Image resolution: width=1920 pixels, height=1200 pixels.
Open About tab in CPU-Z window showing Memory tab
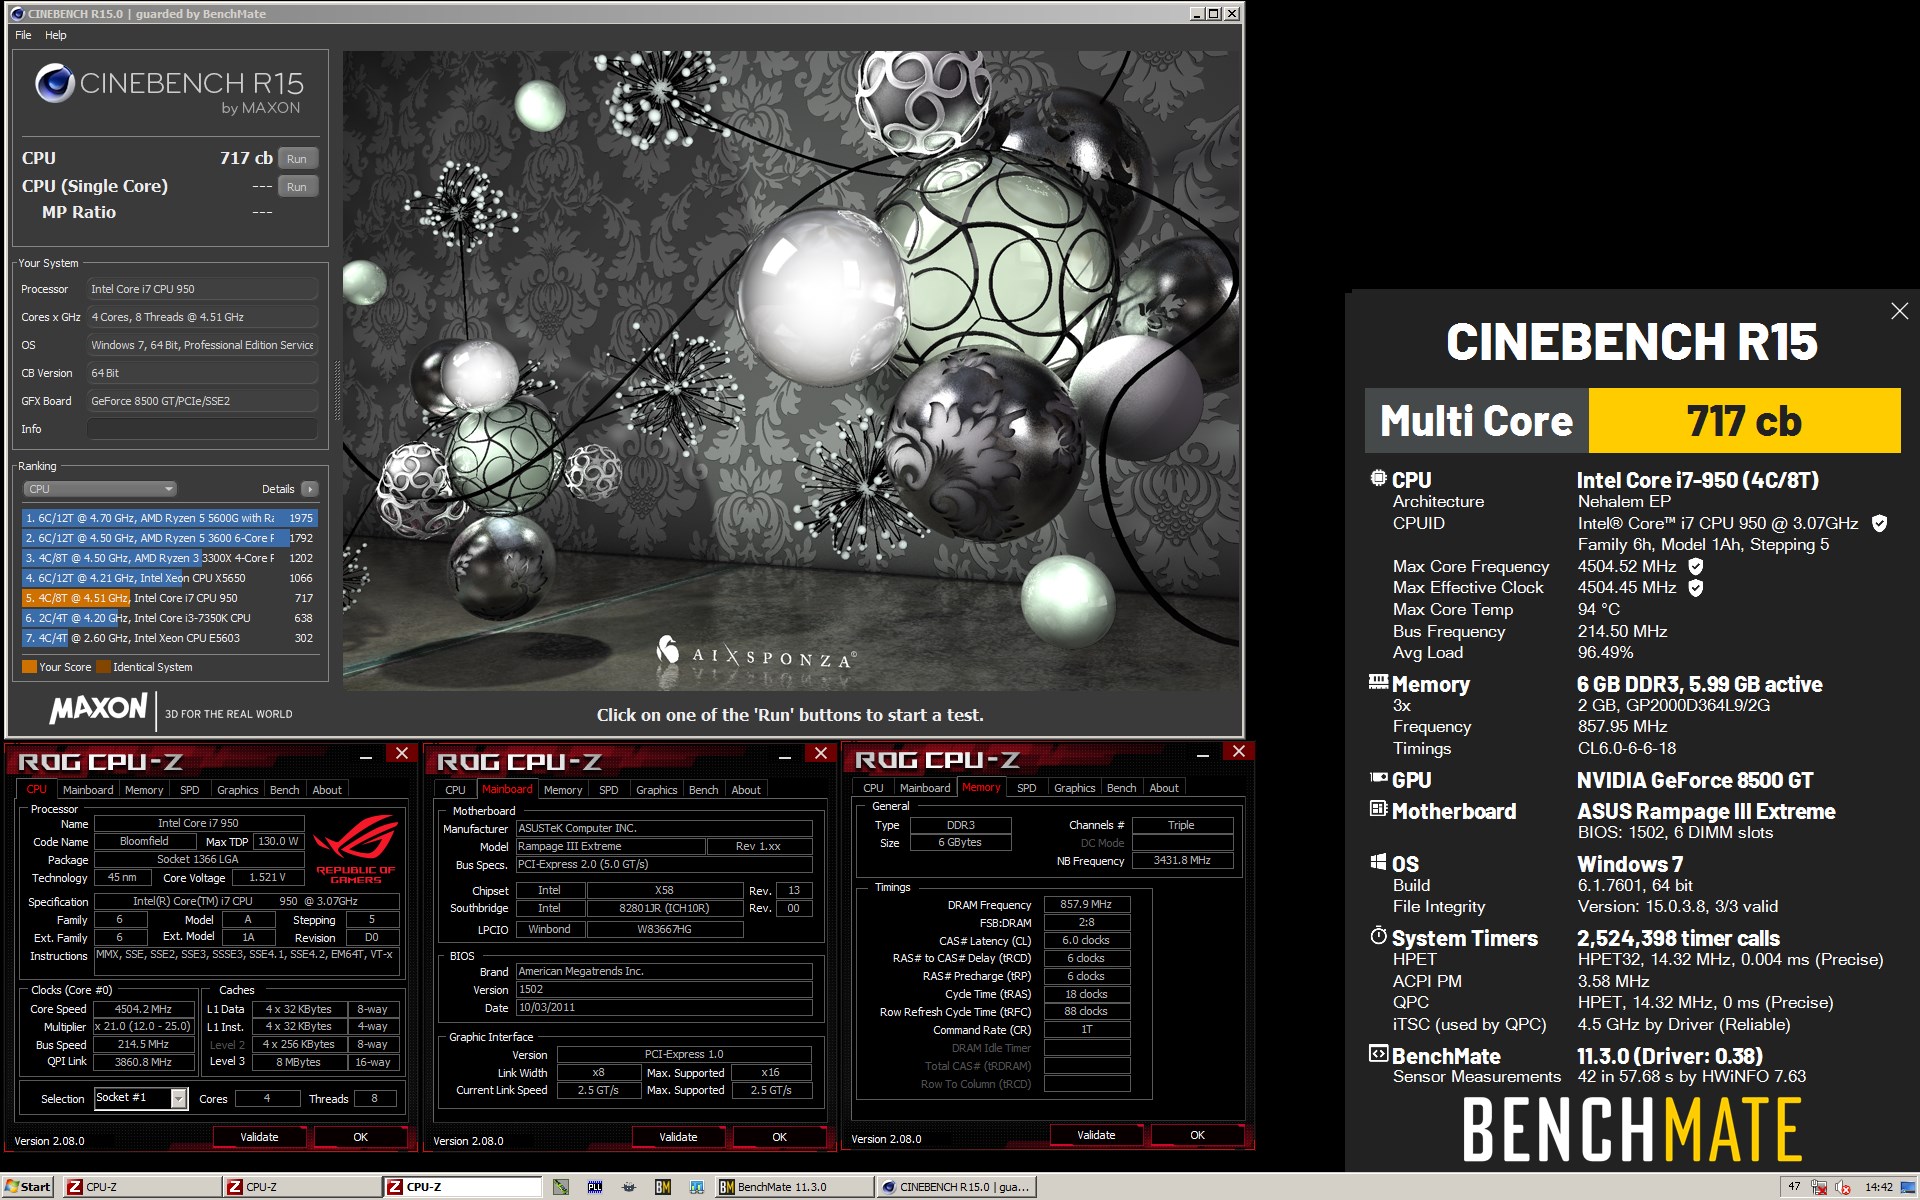(x=1164, y=788)
